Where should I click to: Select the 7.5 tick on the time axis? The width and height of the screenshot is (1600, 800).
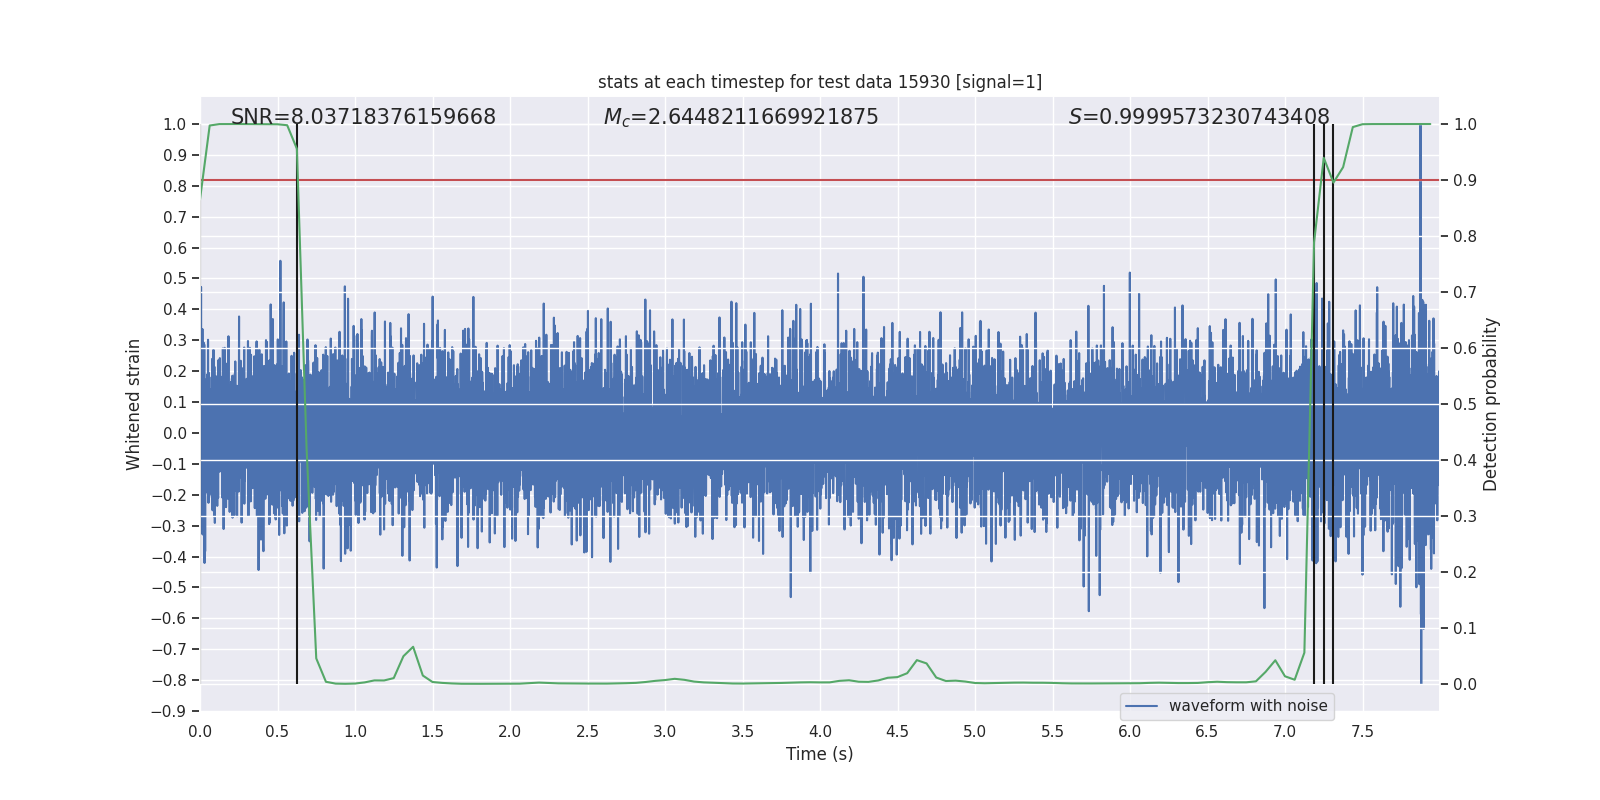[x=1362, y=731]
